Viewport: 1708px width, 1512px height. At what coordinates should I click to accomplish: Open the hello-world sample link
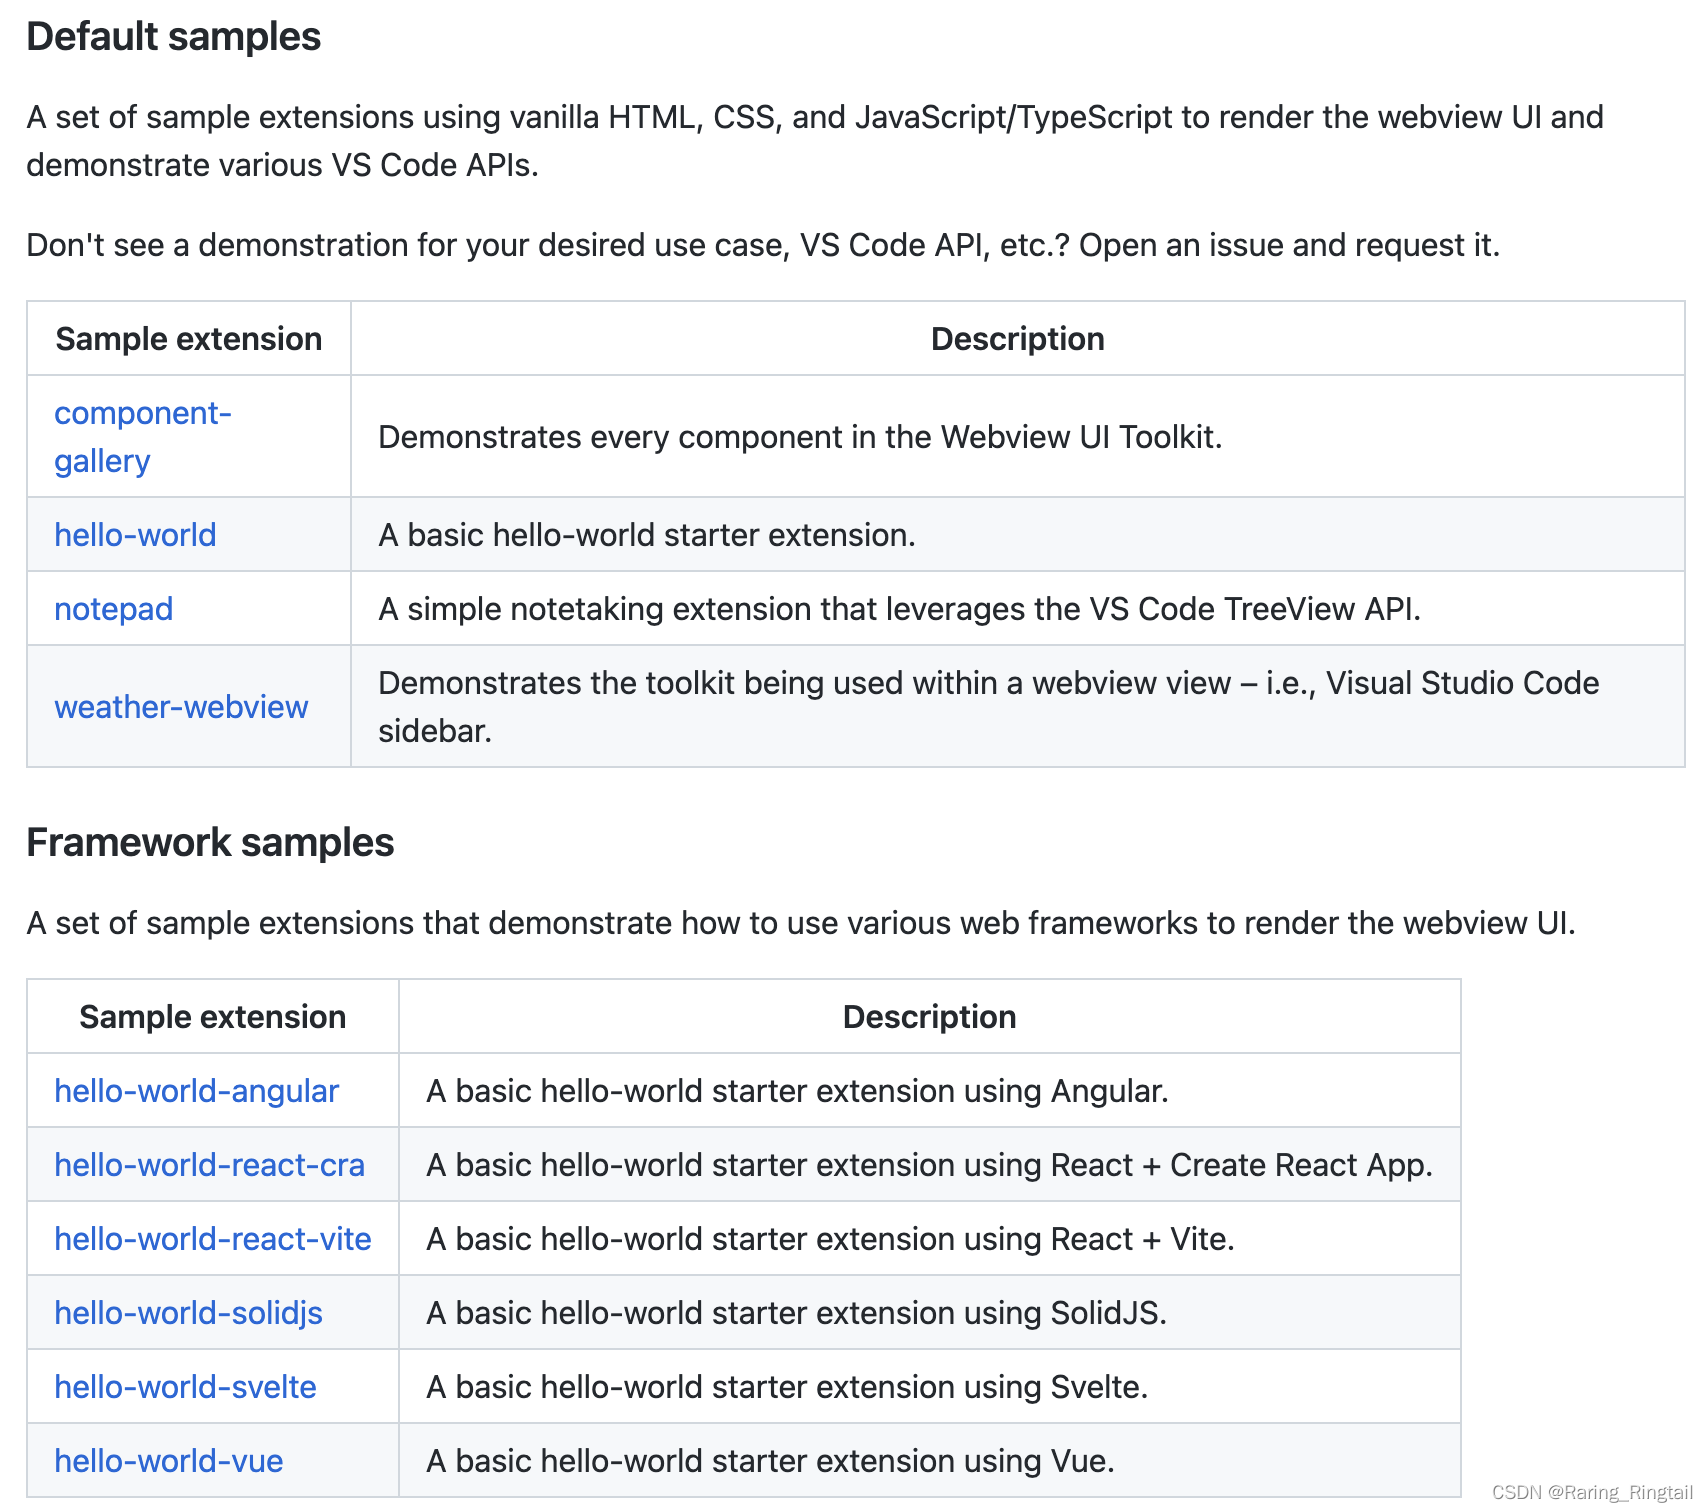click(x=135, y=535)
